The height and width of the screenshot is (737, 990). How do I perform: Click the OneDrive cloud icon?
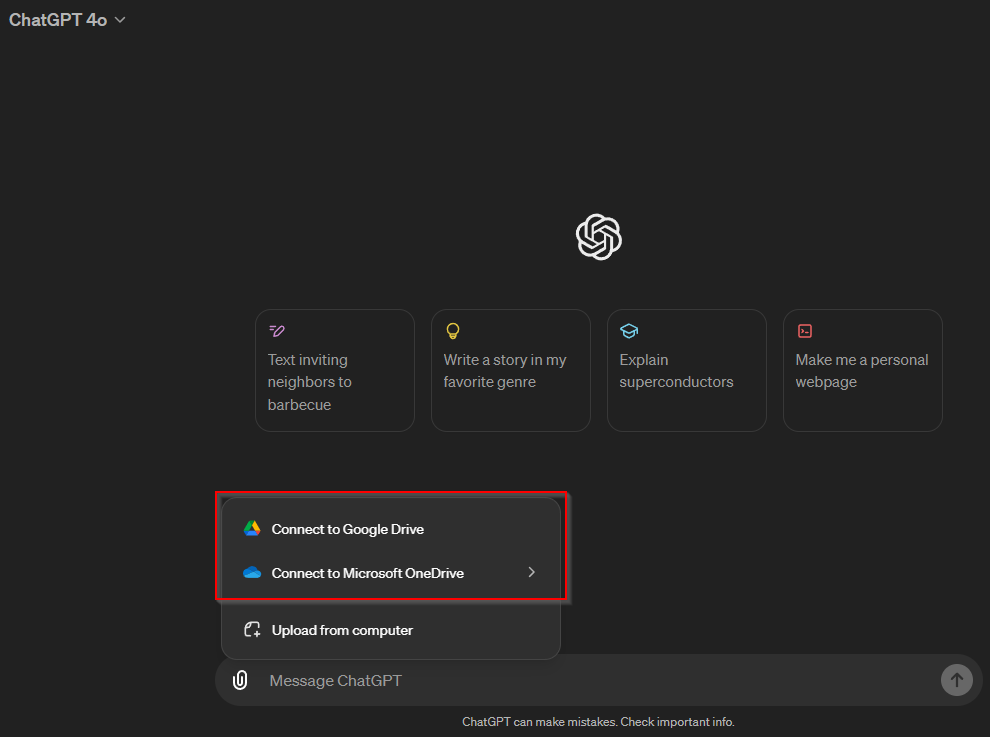click(252, 573)
